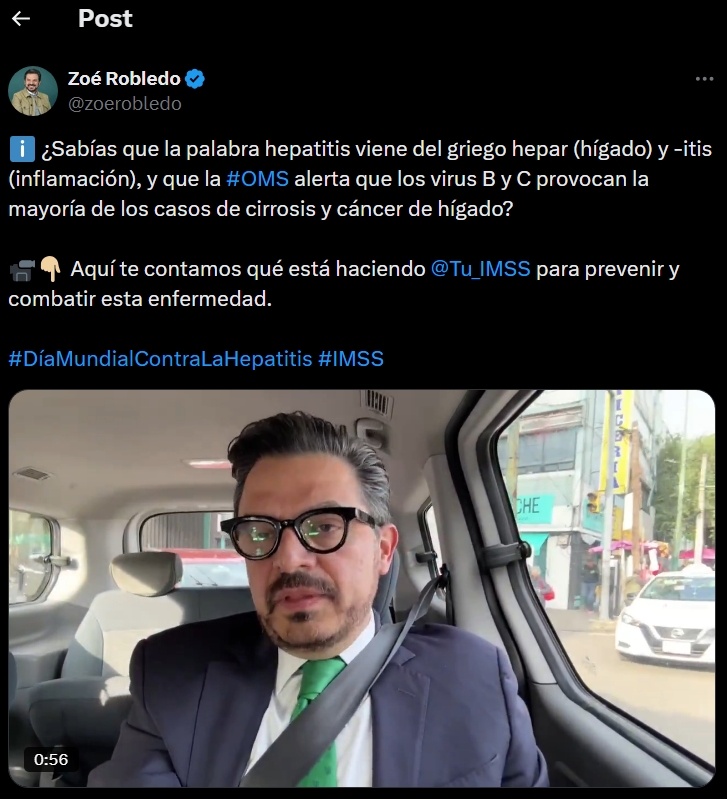Click the white car in the video
727x799 pixels.
click(x=665, y=618)
